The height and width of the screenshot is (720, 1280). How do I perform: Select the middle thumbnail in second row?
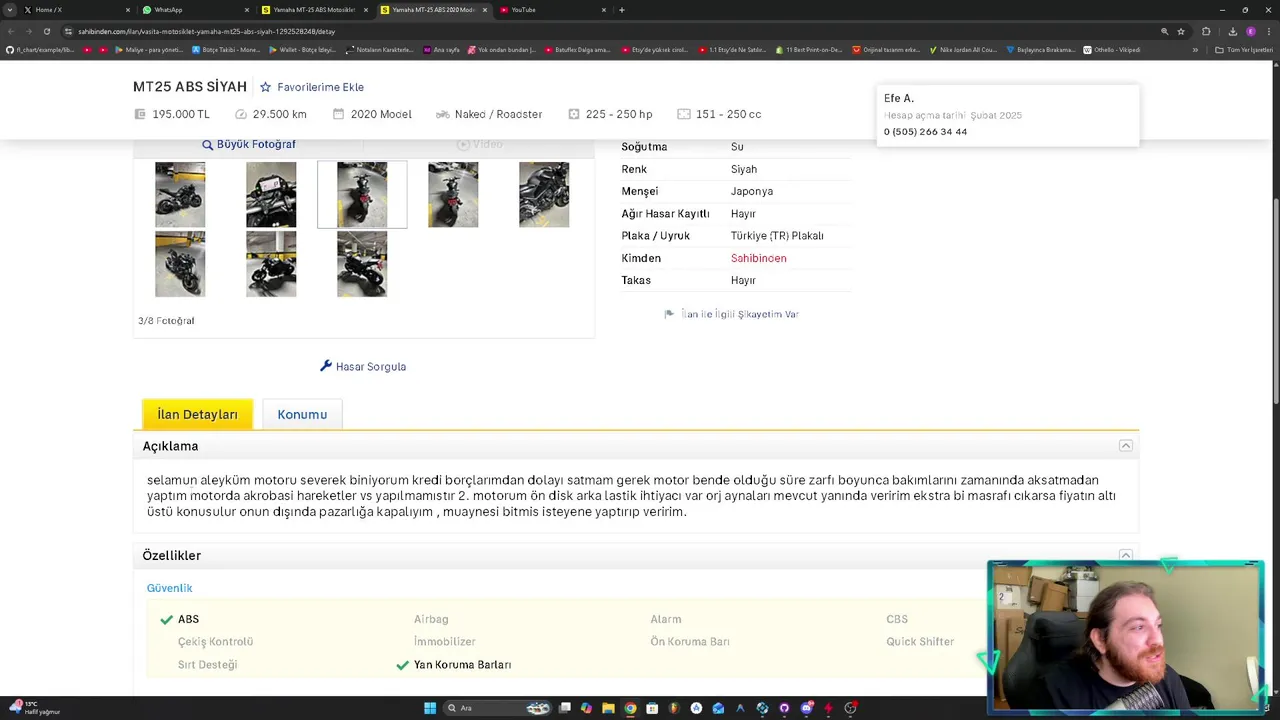[271, 264]
